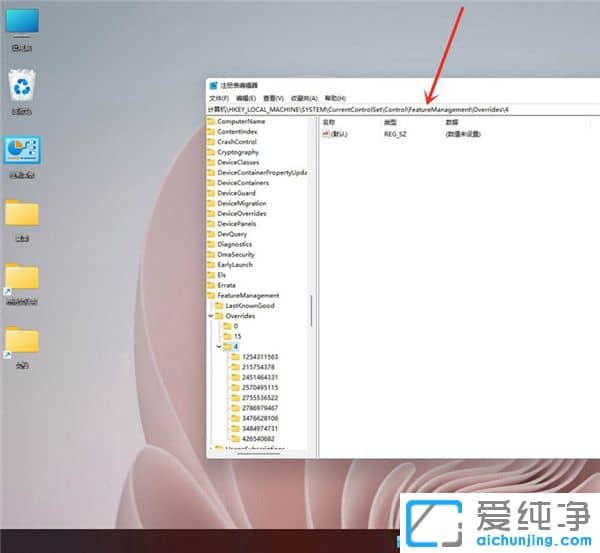Viewport: 600px width, 553px height.
Task: Select the DevicePanels key folder icon
Action: click(x=211, y=224)
